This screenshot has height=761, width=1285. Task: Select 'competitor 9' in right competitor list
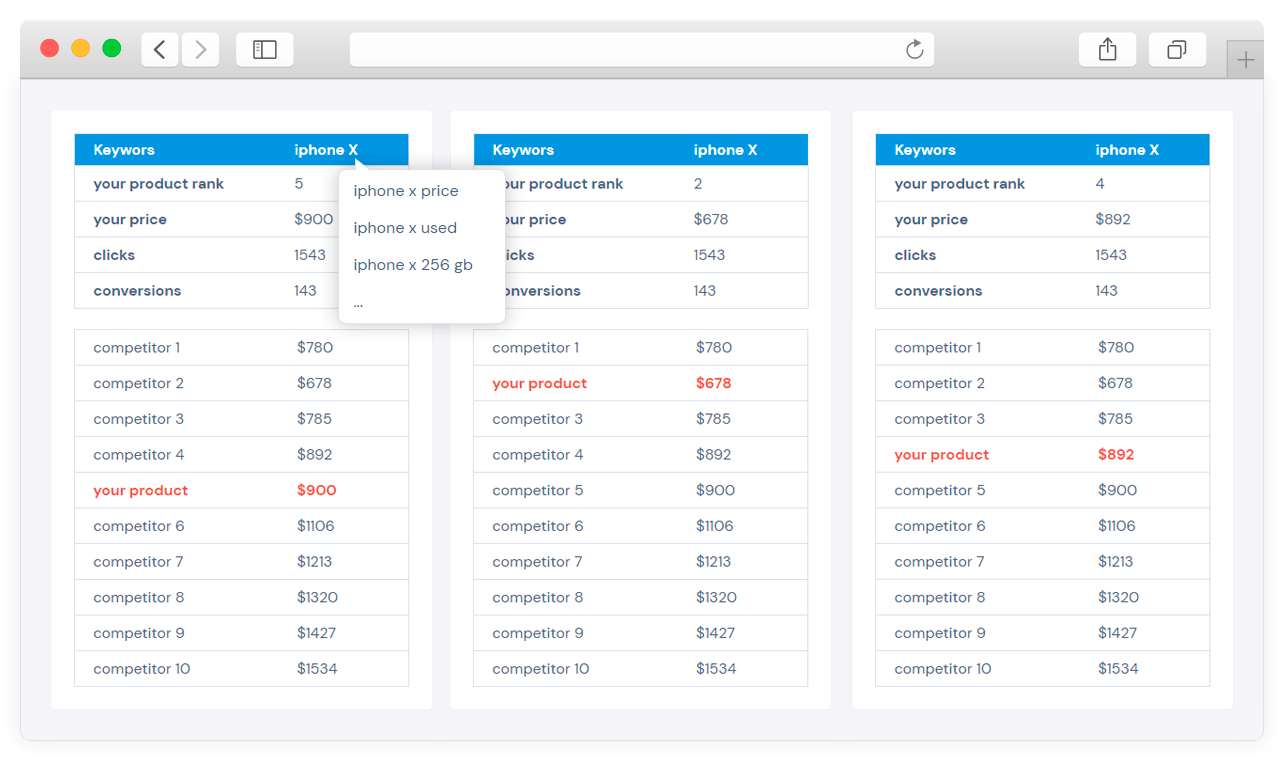pos(940,633)
